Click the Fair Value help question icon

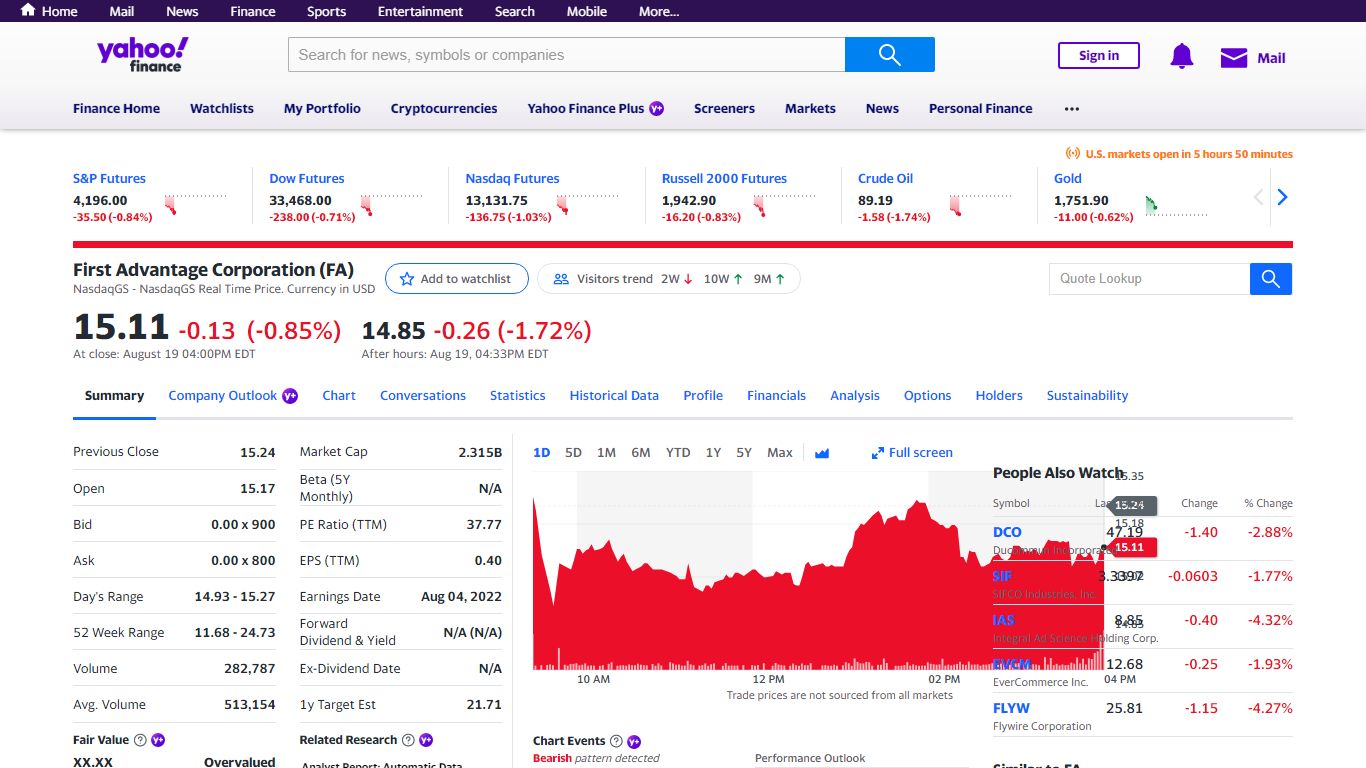coord(140,740)
